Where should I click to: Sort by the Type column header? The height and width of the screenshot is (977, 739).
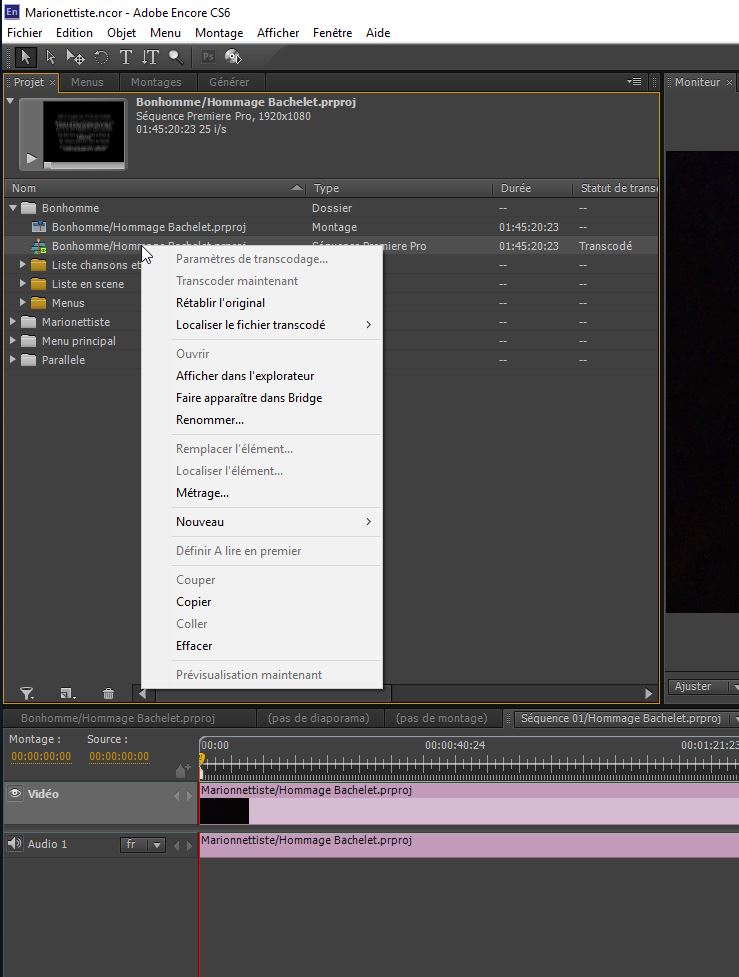(x=400, y=188)
